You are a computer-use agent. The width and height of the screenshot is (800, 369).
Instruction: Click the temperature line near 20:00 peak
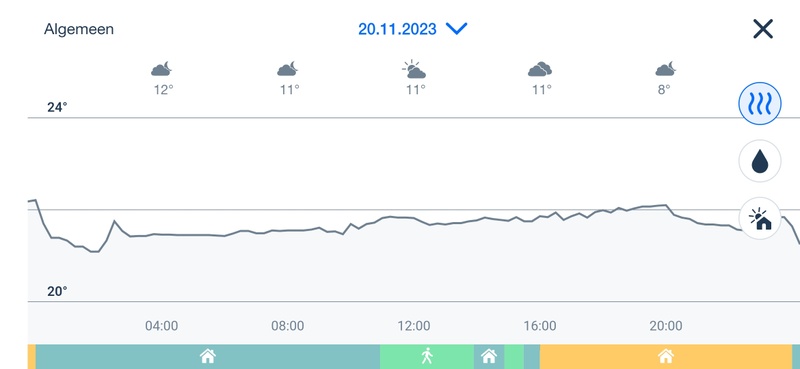tap(663, 205)
